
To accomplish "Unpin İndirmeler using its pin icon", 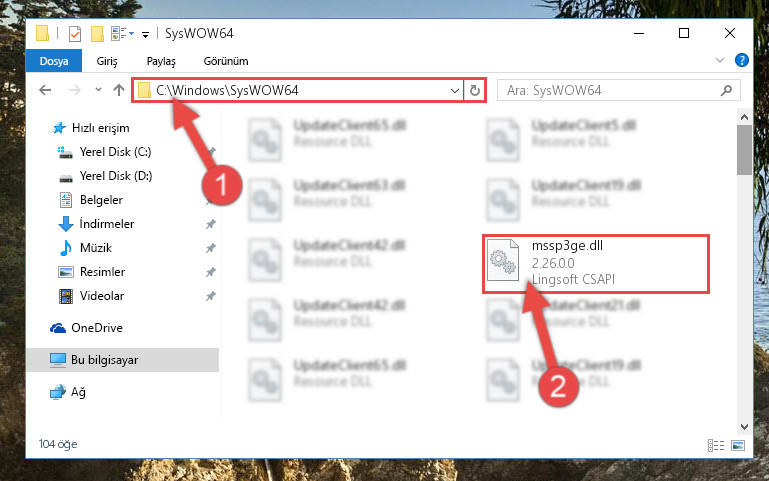I will point(210,224).
